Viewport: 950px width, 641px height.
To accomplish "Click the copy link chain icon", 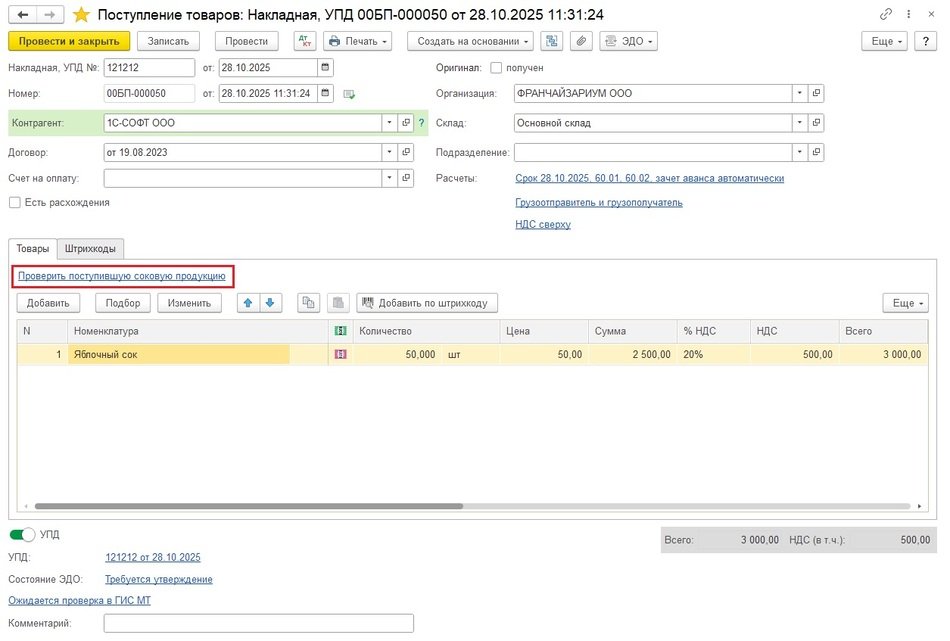I will coord(886,15).
